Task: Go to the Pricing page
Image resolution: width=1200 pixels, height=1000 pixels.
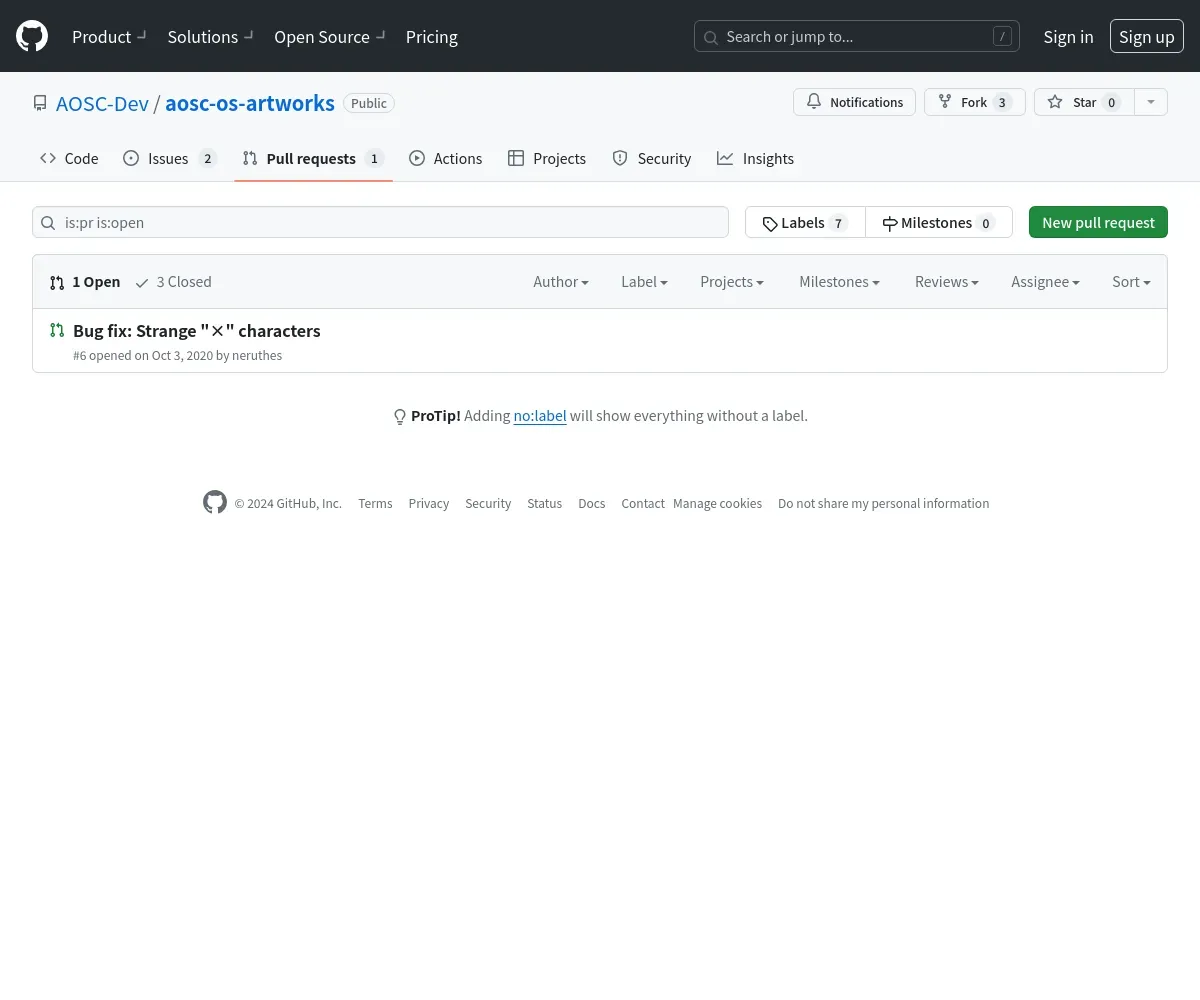Action: point(432,37)
